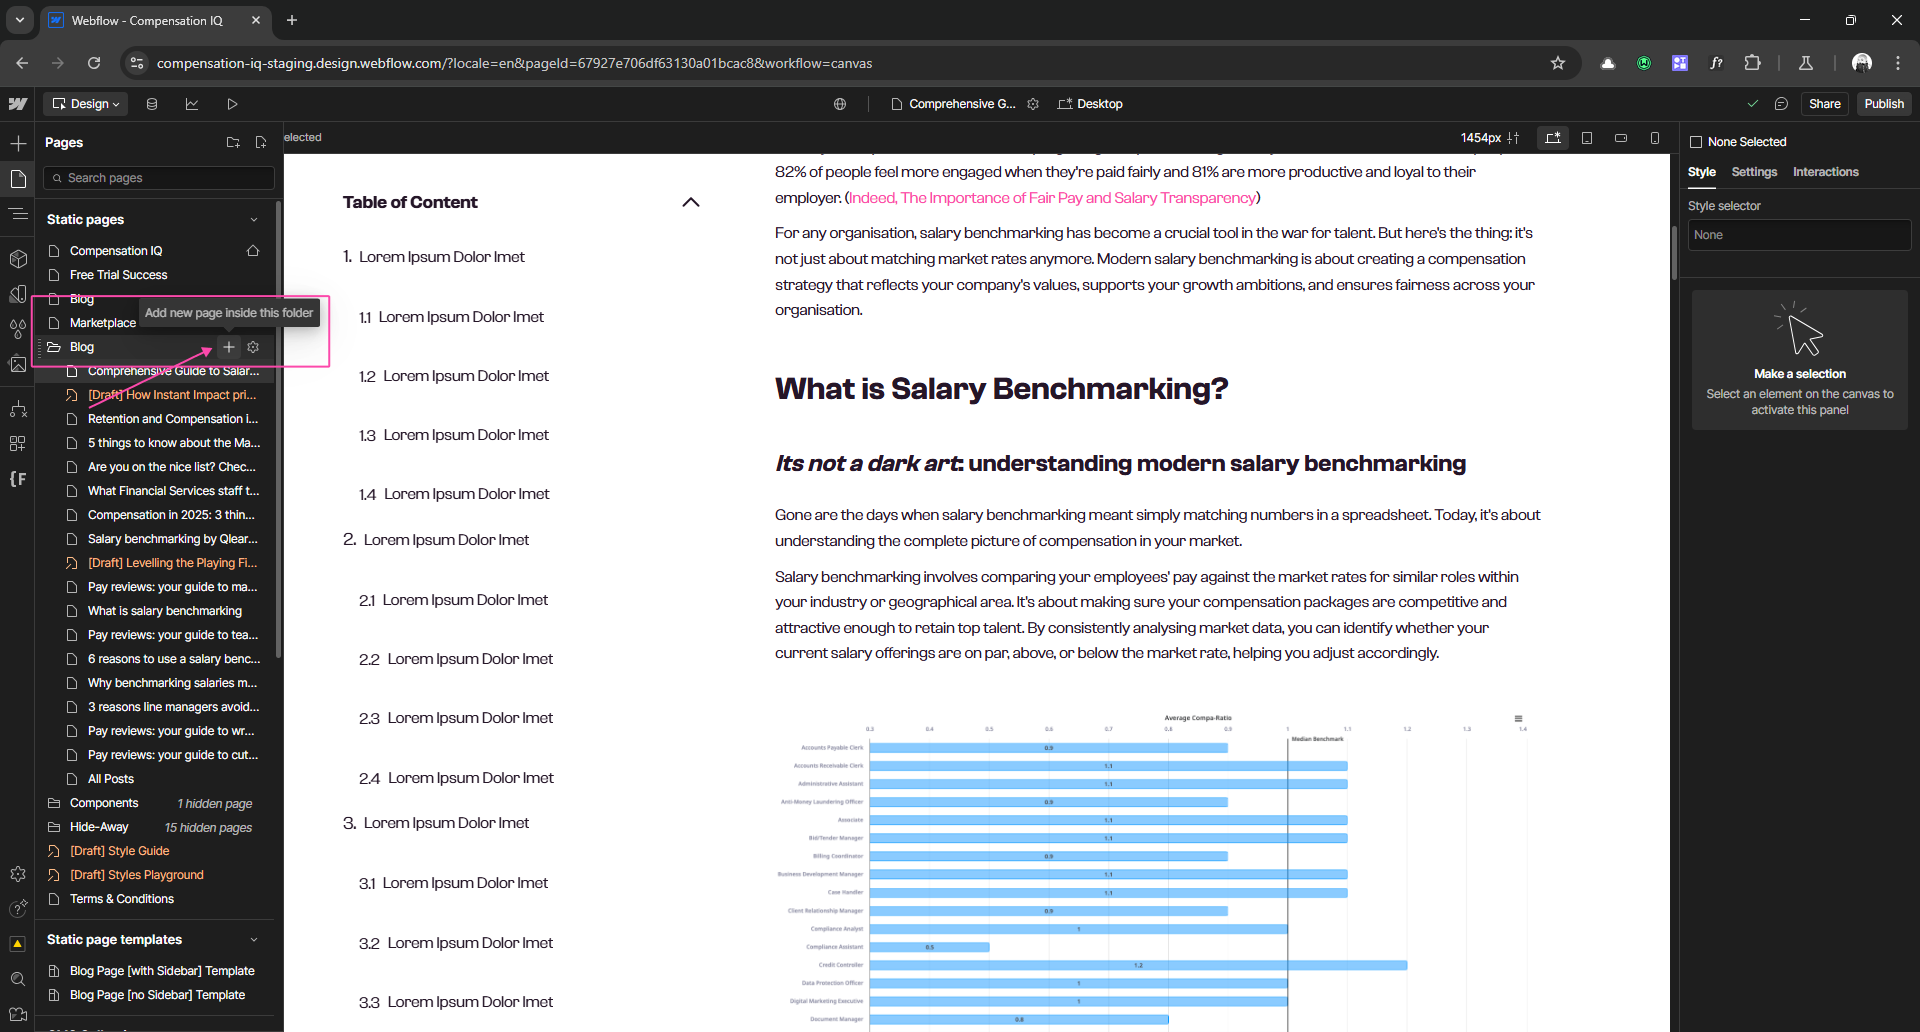Open the chart hamburger menu icon
Image resolution: width=1920 pixels, height=1032 pixels.
(x=1518, y=719)
